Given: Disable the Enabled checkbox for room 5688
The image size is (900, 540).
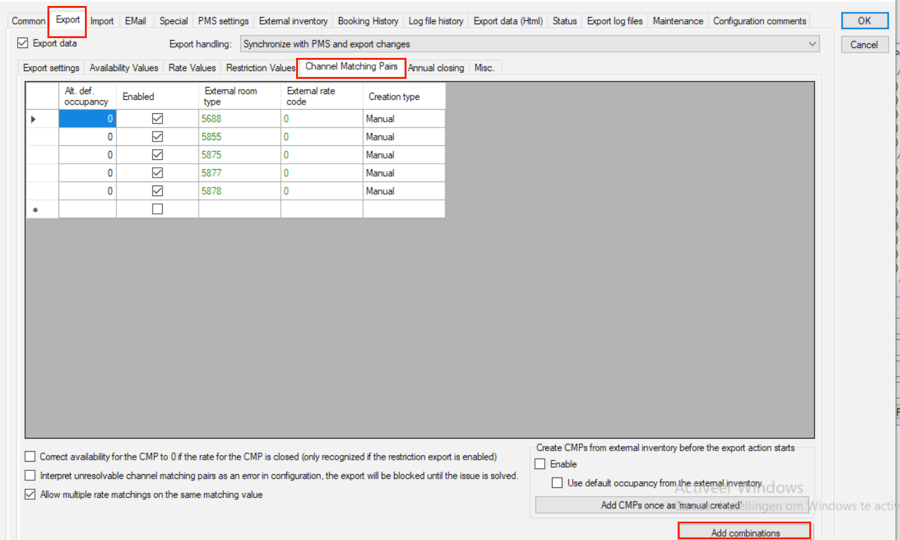Looking at the screenshot, I should click(157, 119).
